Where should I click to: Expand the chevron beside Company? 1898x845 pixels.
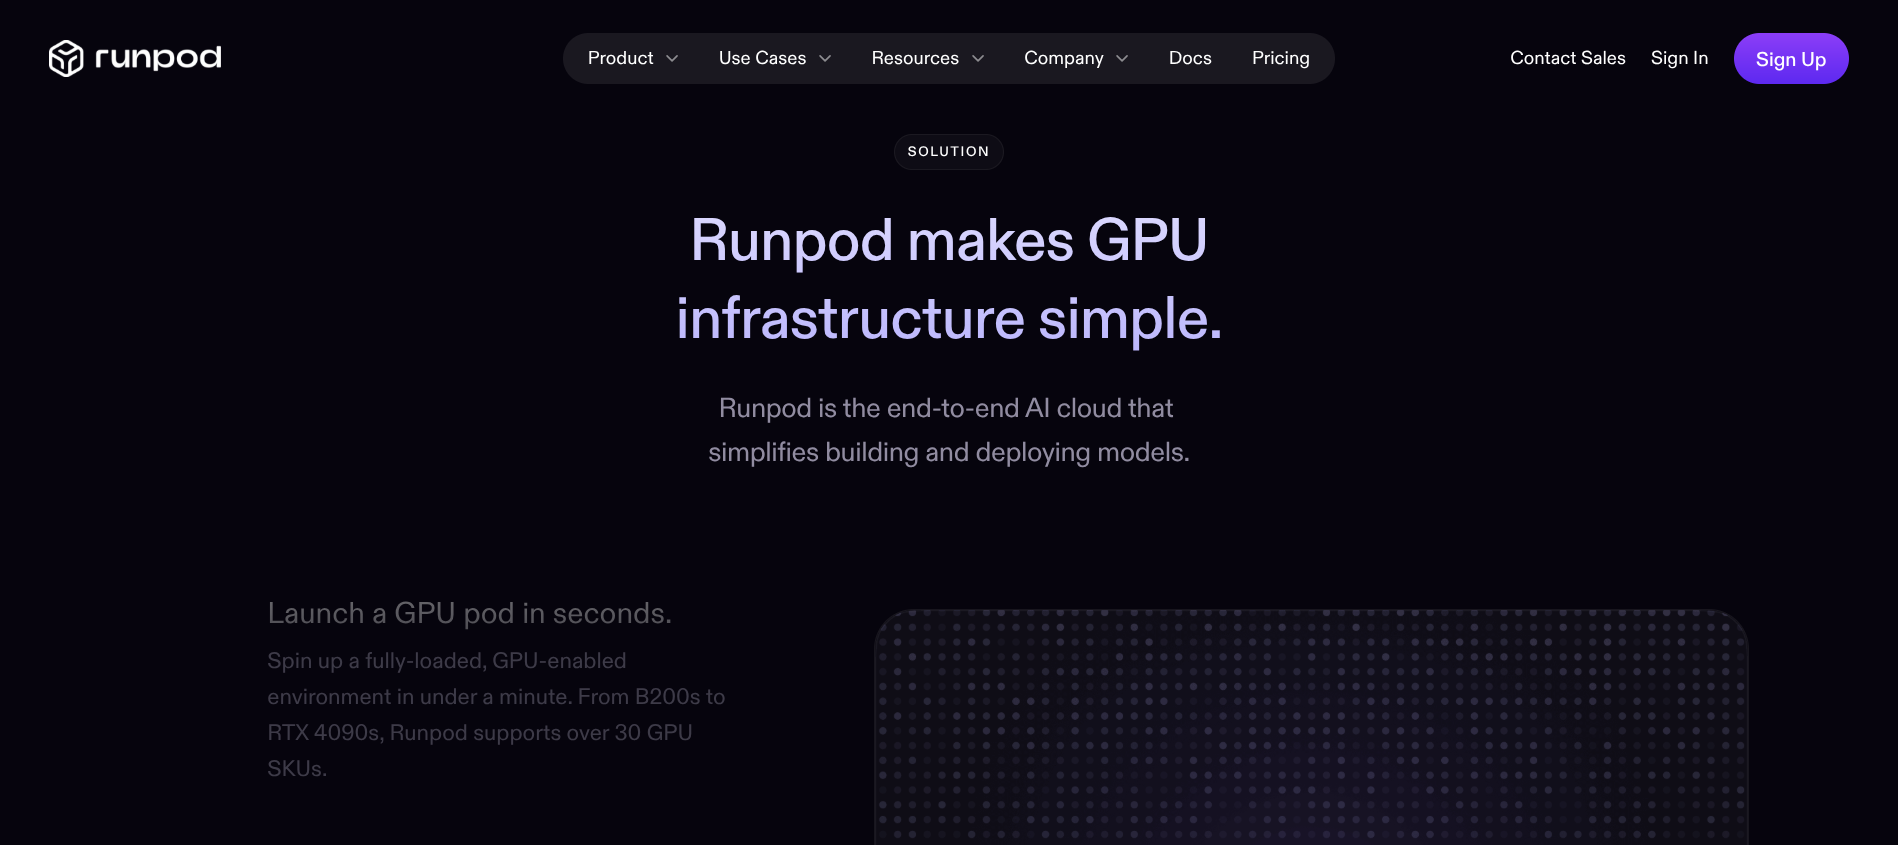pos(1122,59)
